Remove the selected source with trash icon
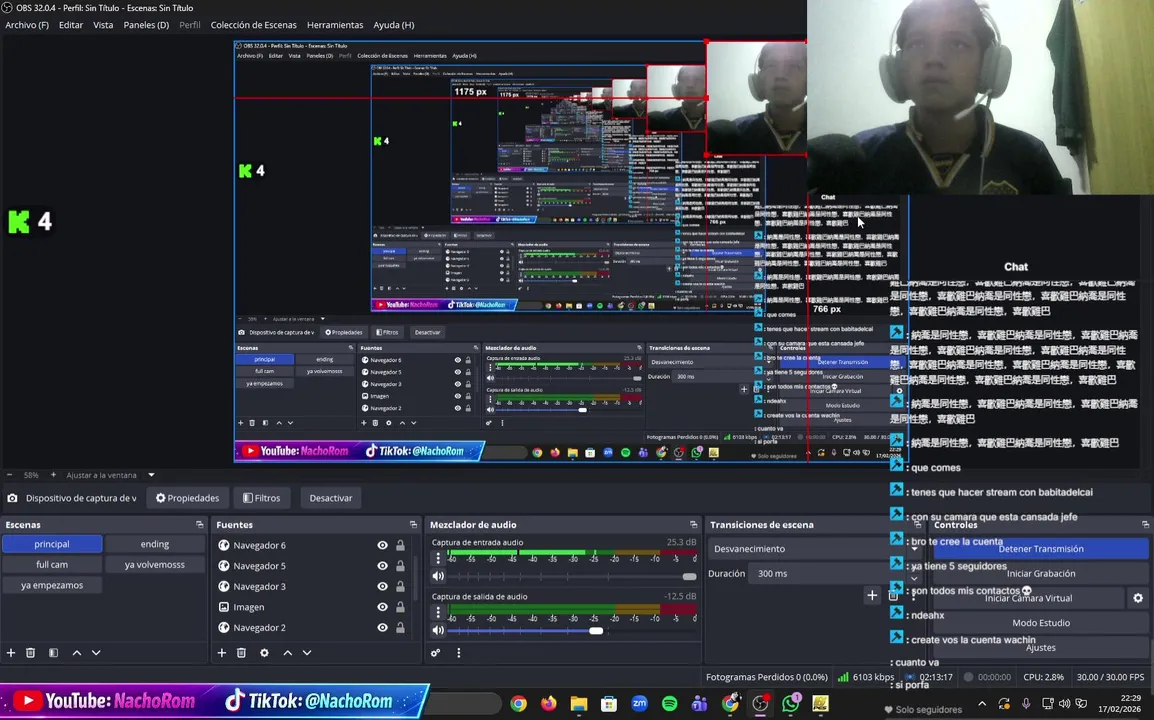 (241, 653)
